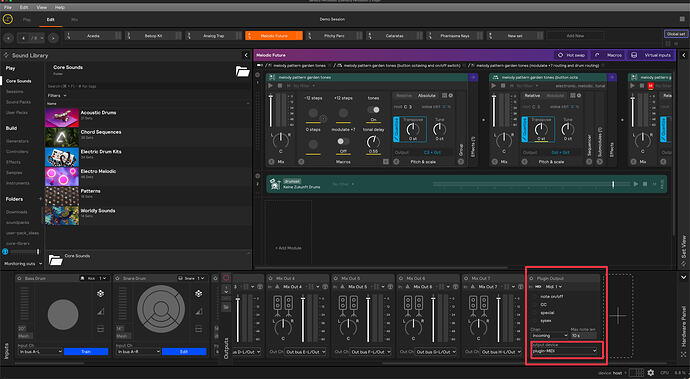
Task: Click previous set arrow button
Action: coord(8,38)
